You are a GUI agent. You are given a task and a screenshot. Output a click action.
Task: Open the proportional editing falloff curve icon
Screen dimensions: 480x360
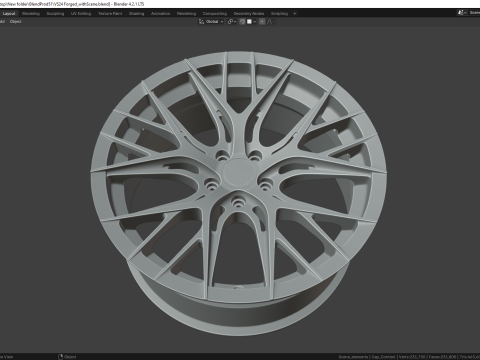[x=269, y=22]
